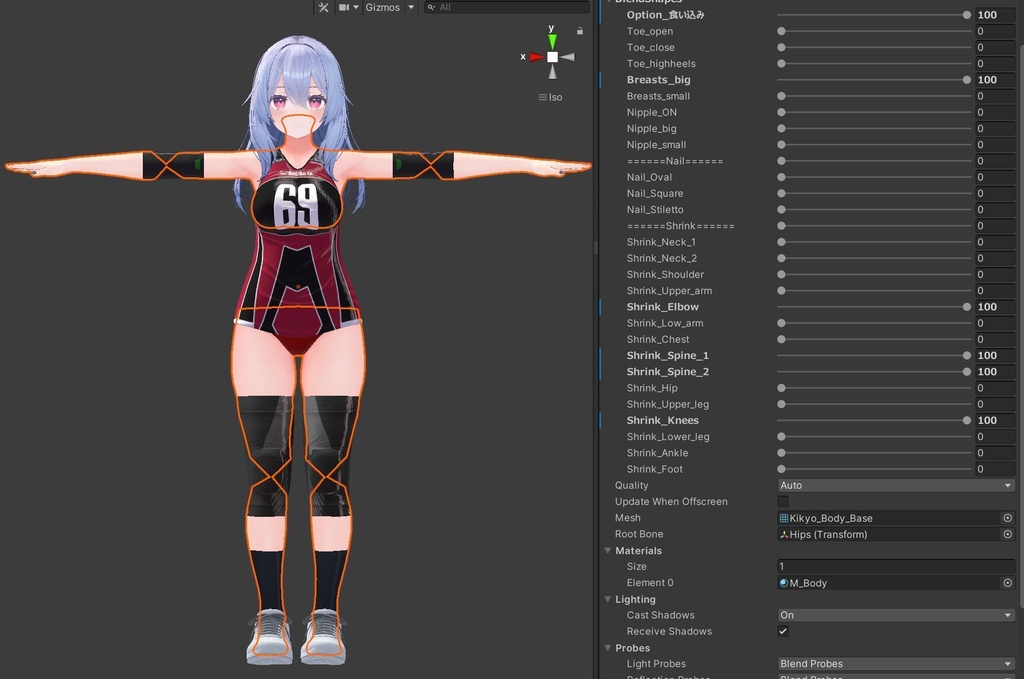
Task: Toggle Update When Offscreen checkbox
Action: pyautogui.click(x=783, y=501)
